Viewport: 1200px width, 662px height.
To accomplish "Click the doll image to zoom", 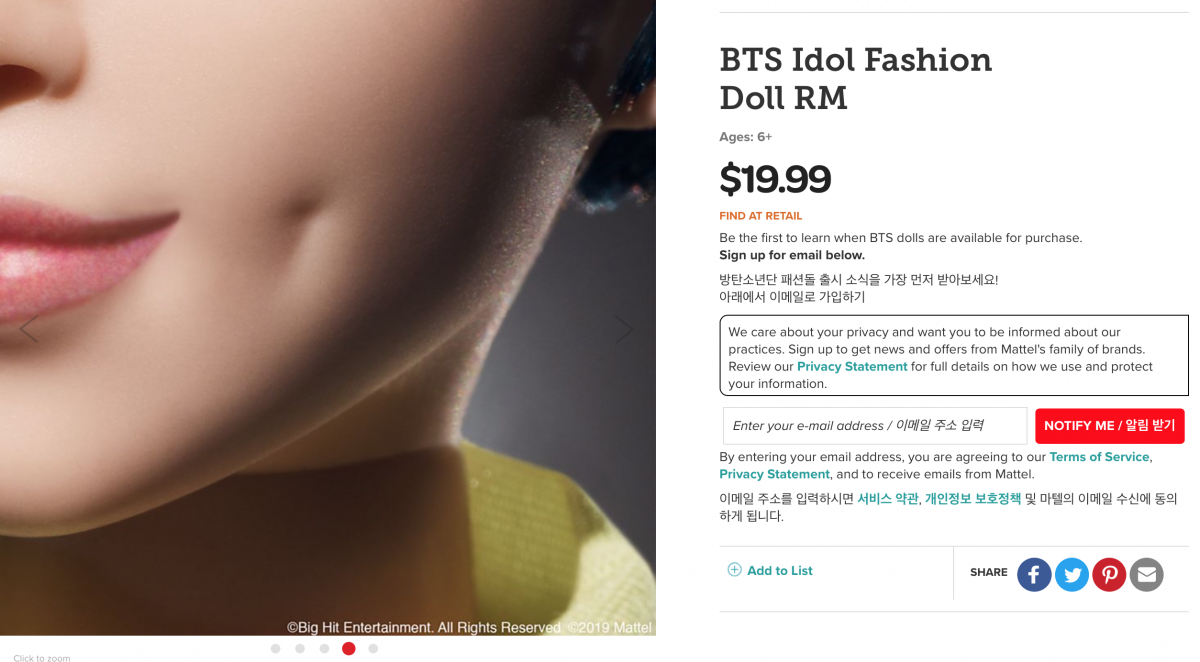I will pyautogui.click(x=327, y=300).
